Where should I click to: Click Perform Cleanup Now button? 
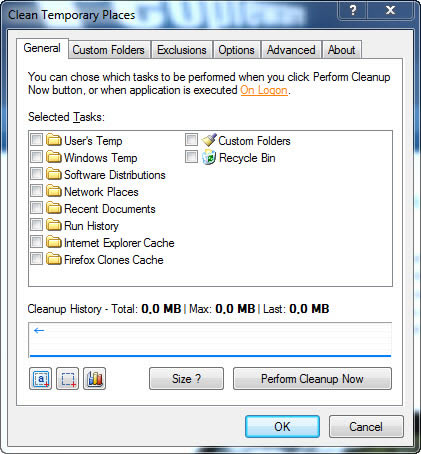(312, 379)
